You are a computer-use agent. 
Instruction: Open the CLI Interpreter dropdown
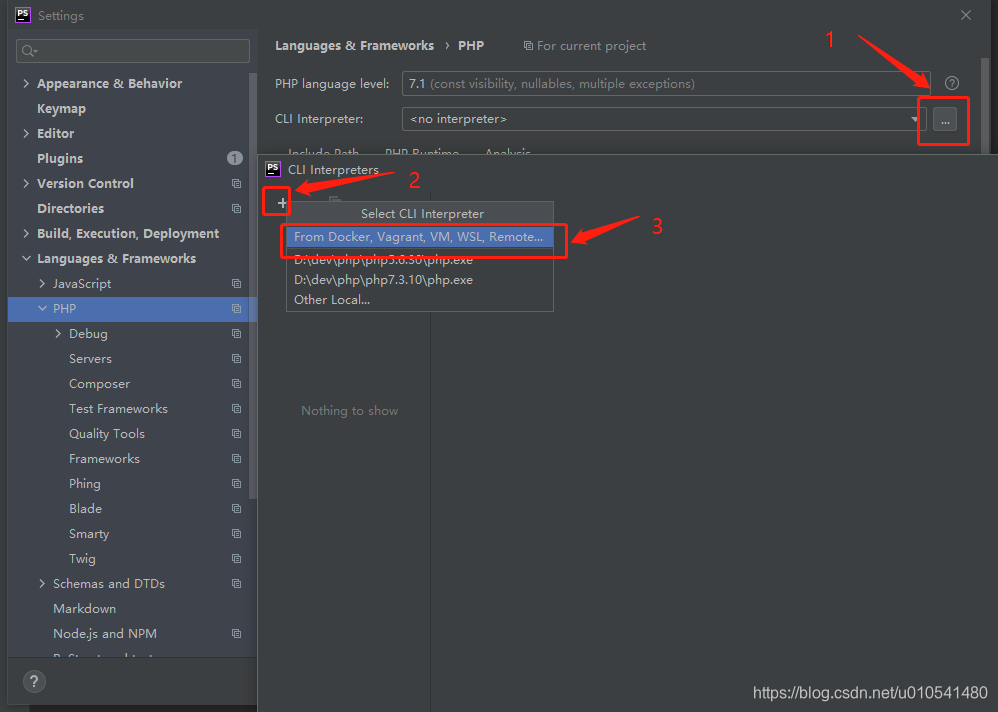click(x=914, y=119)
